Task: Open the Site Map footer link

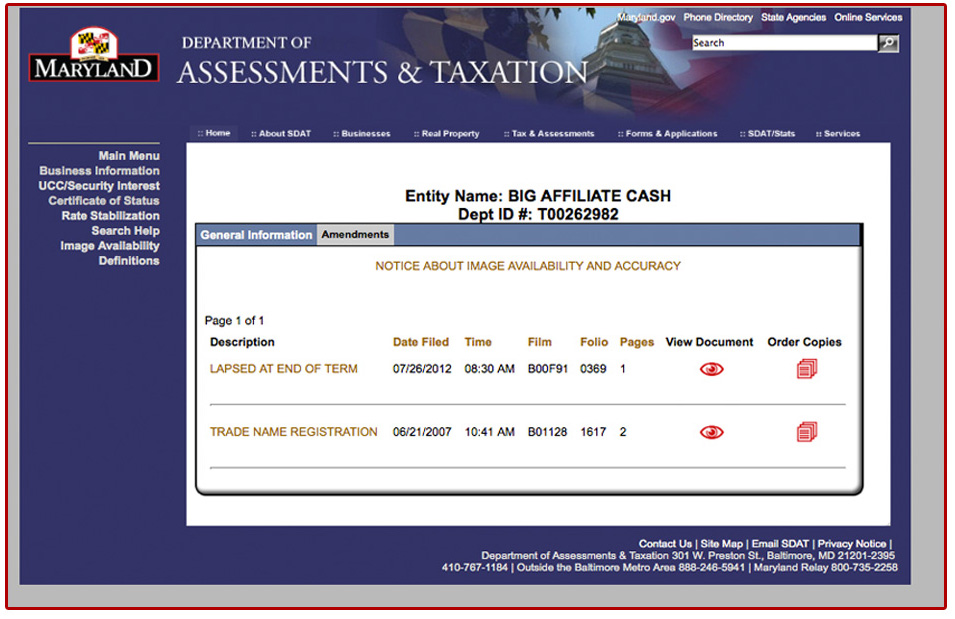Action: click(721, 544)
